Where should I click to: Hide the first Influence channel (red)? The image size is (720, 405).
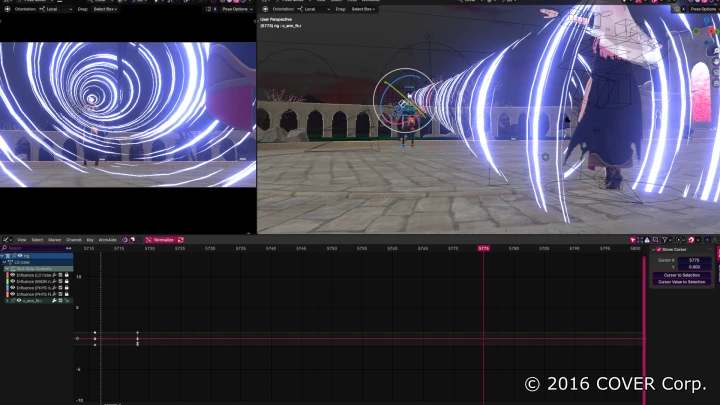12,275
